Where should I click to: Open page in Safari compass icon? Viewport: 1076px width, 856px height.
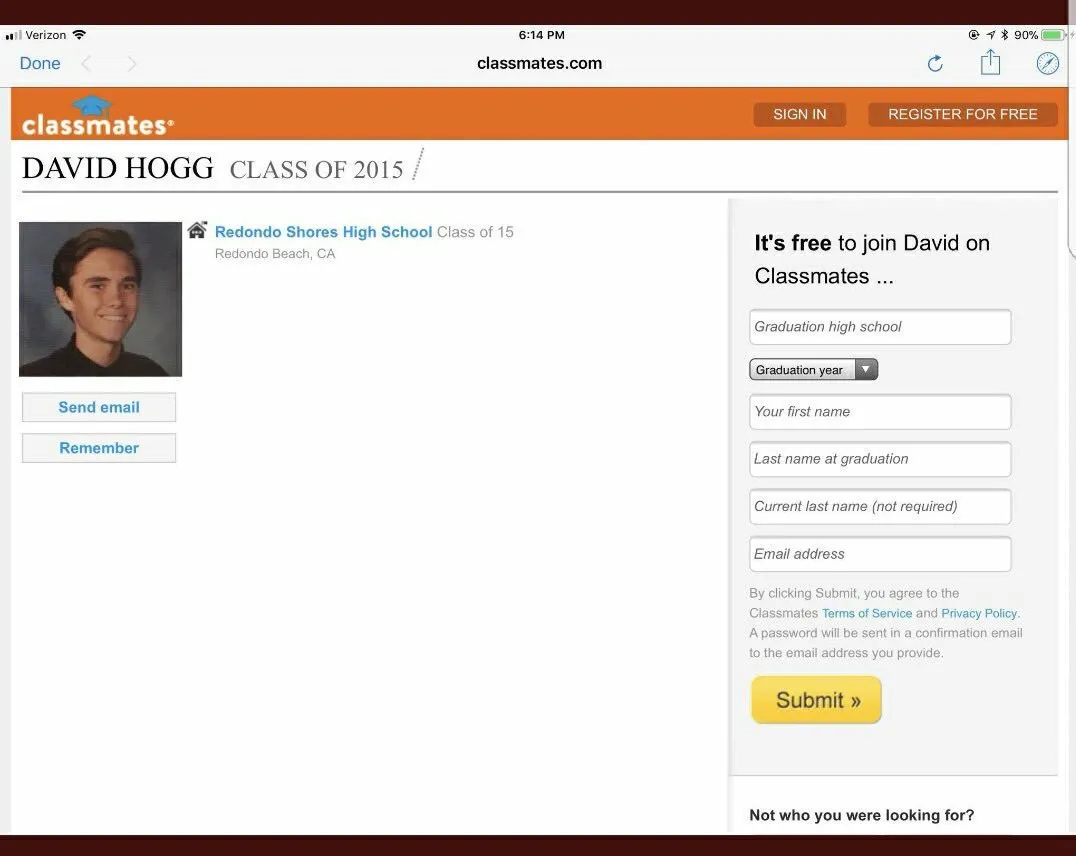(1047, 63)
